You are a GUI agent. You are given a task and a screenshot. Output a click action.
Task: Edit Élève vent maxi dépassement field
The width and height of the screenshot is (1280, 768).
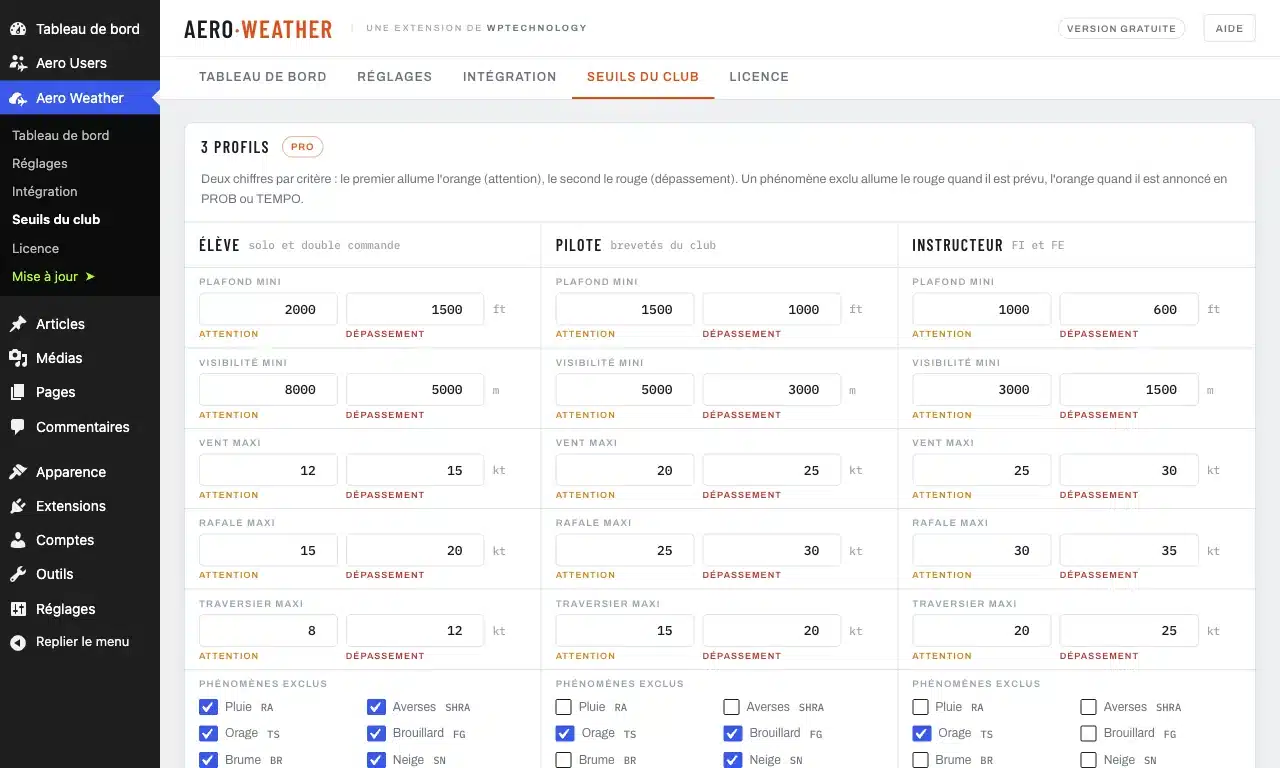click(415, 470)
